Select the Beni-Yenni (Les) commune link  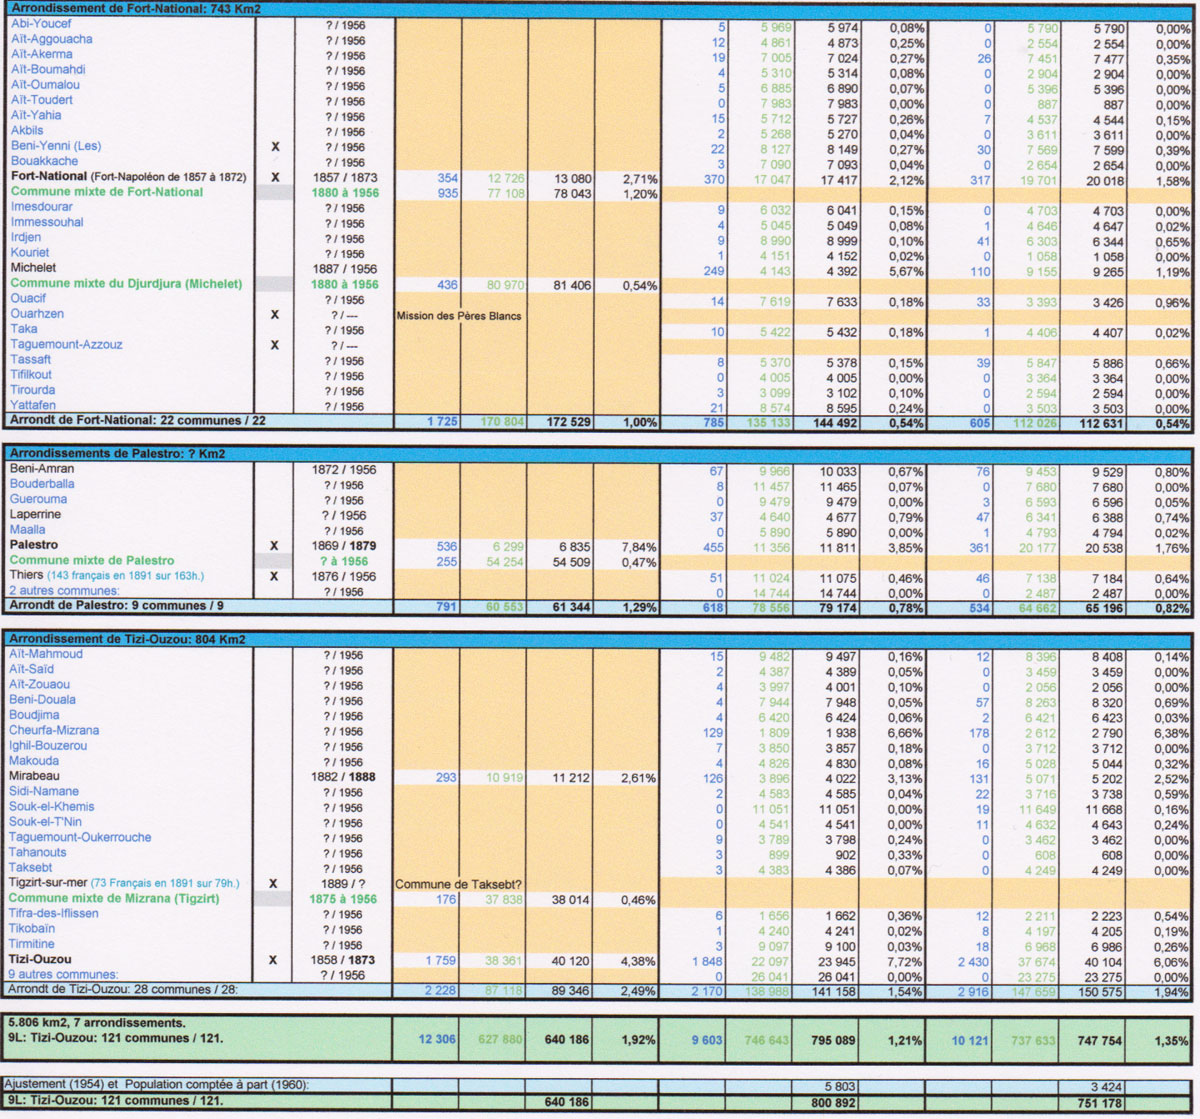[55, 146]
